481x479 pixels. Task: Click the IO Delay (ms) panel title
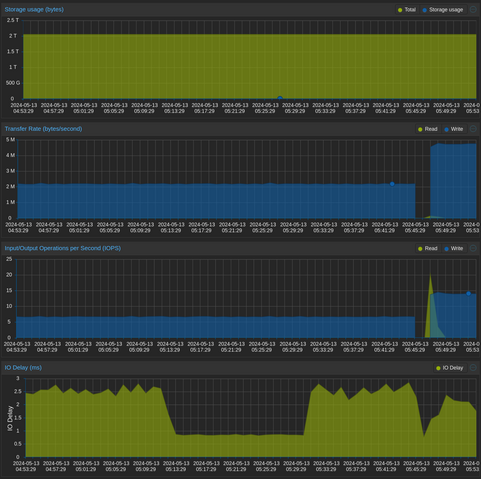(x=23, y=367)
